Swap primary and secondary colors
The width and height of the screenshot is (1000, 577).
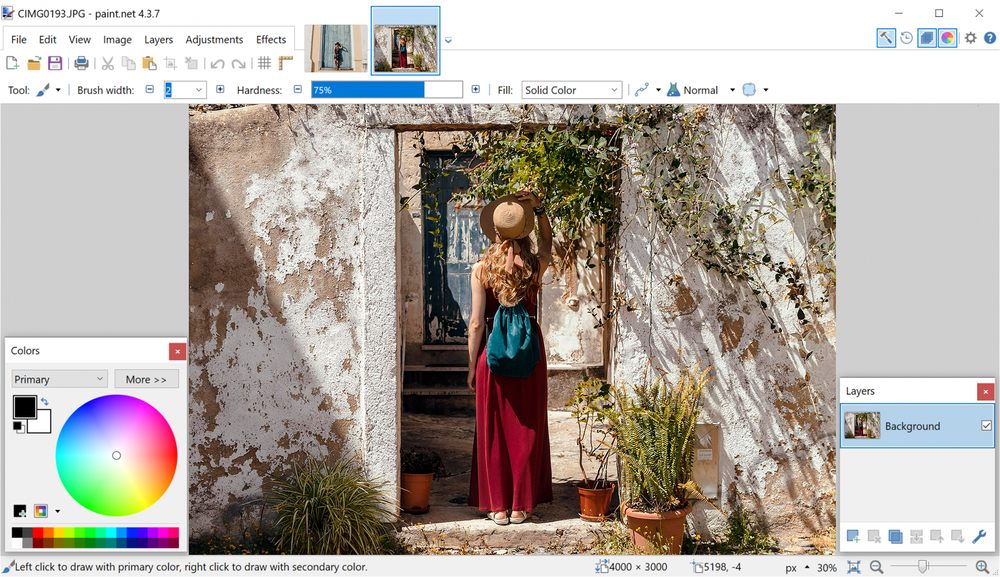pyautogui.click(x=44, y=402)
